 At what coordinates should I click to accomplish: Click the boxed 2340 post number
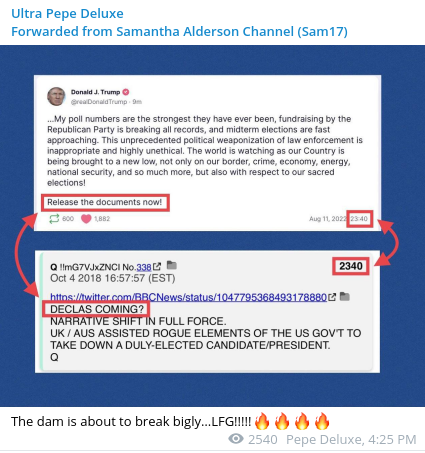tap(351, 266)
